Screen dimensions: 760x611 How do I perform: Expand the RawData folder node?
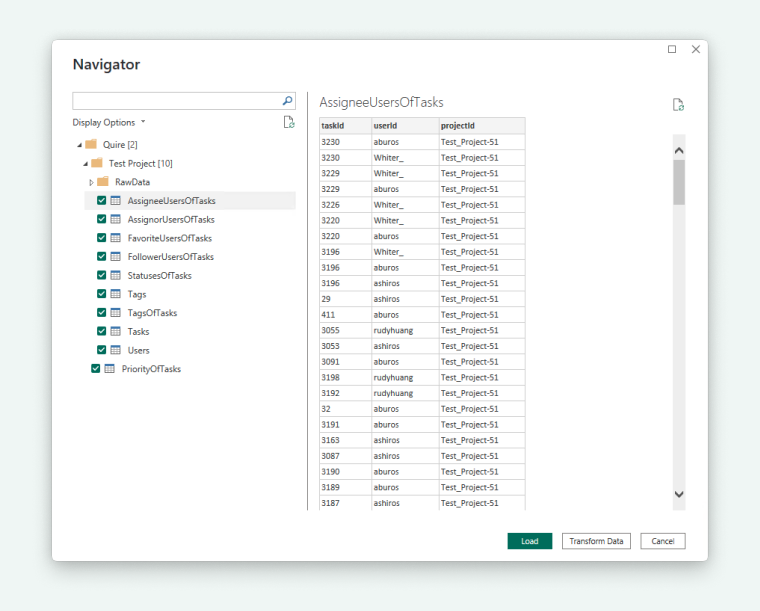(x=91, y=182)
